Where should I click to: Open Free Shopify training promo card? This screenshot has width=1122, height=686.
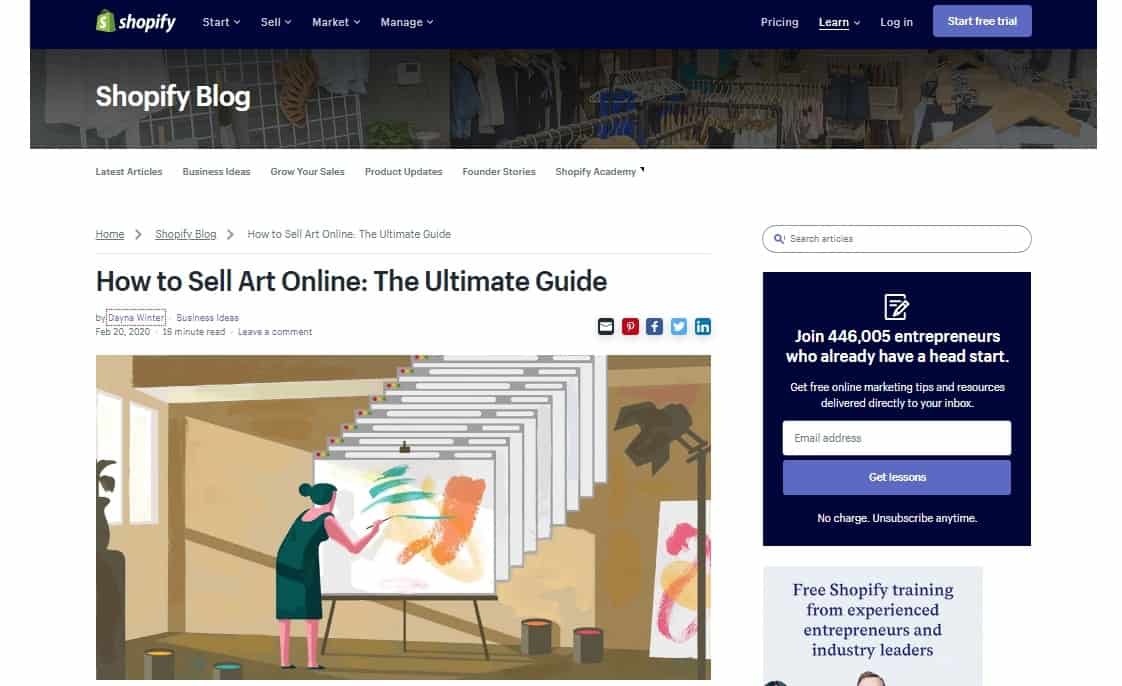click(872, 626)
